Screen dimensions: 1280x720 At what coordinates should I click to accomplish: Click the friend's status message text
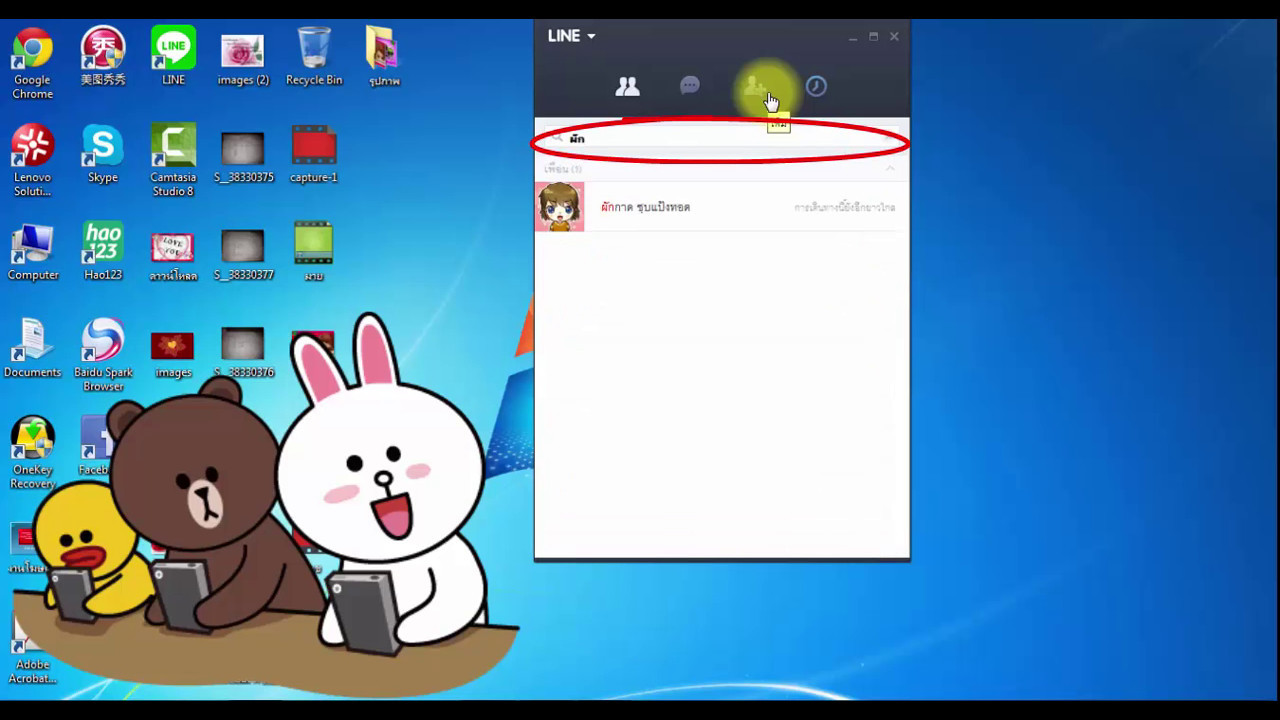point(844,208)
